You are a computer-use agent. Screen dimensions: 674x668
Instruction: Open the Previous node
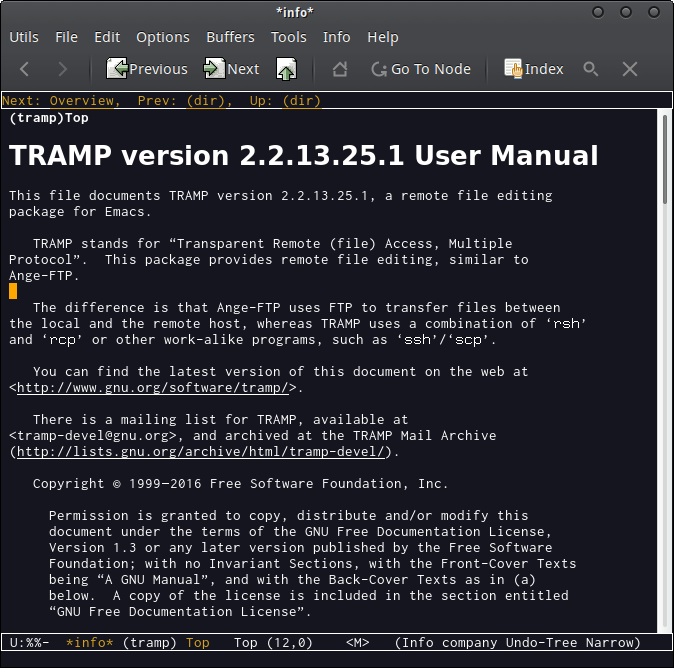click(147, 69)
